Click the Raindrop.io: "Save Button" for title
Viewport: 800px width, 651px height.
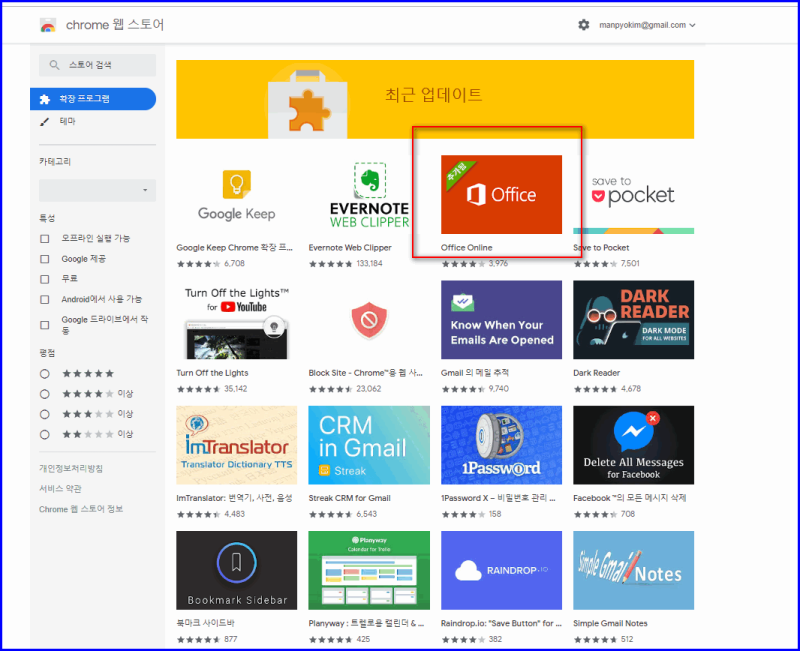tap(501, 623)
